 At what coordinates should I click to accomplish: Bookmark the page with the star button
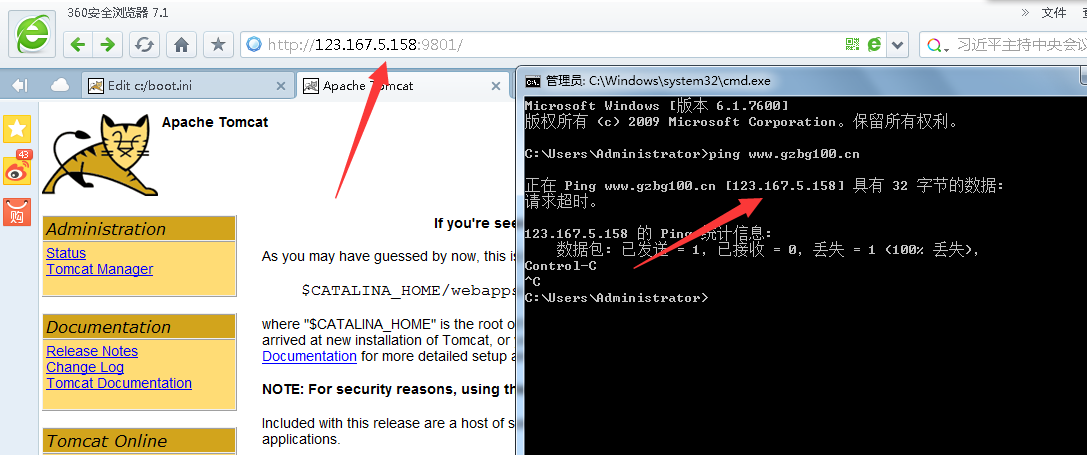pyautogui.click(x=218, y=45)
